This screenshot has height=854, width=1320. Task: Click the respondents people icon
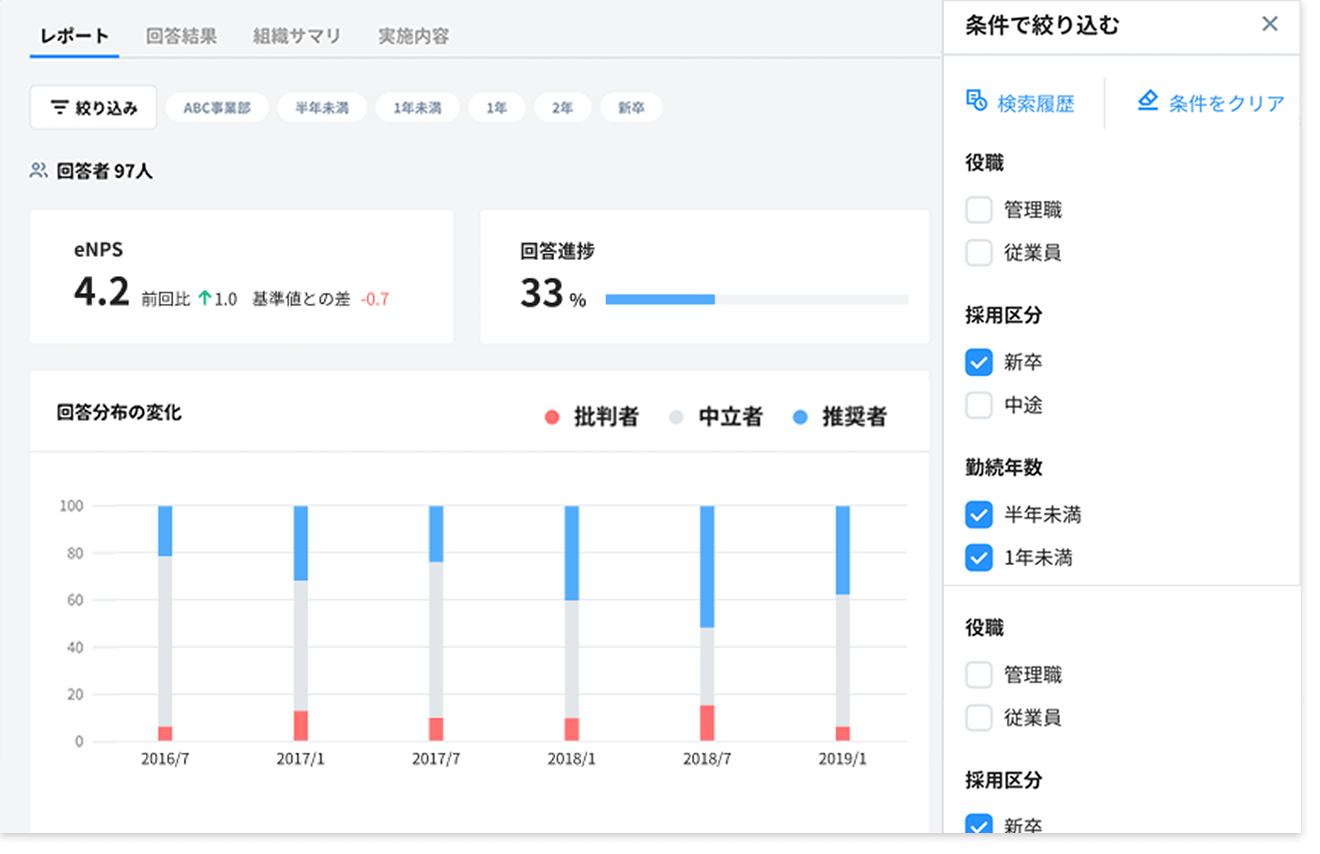tap(39, 171)
